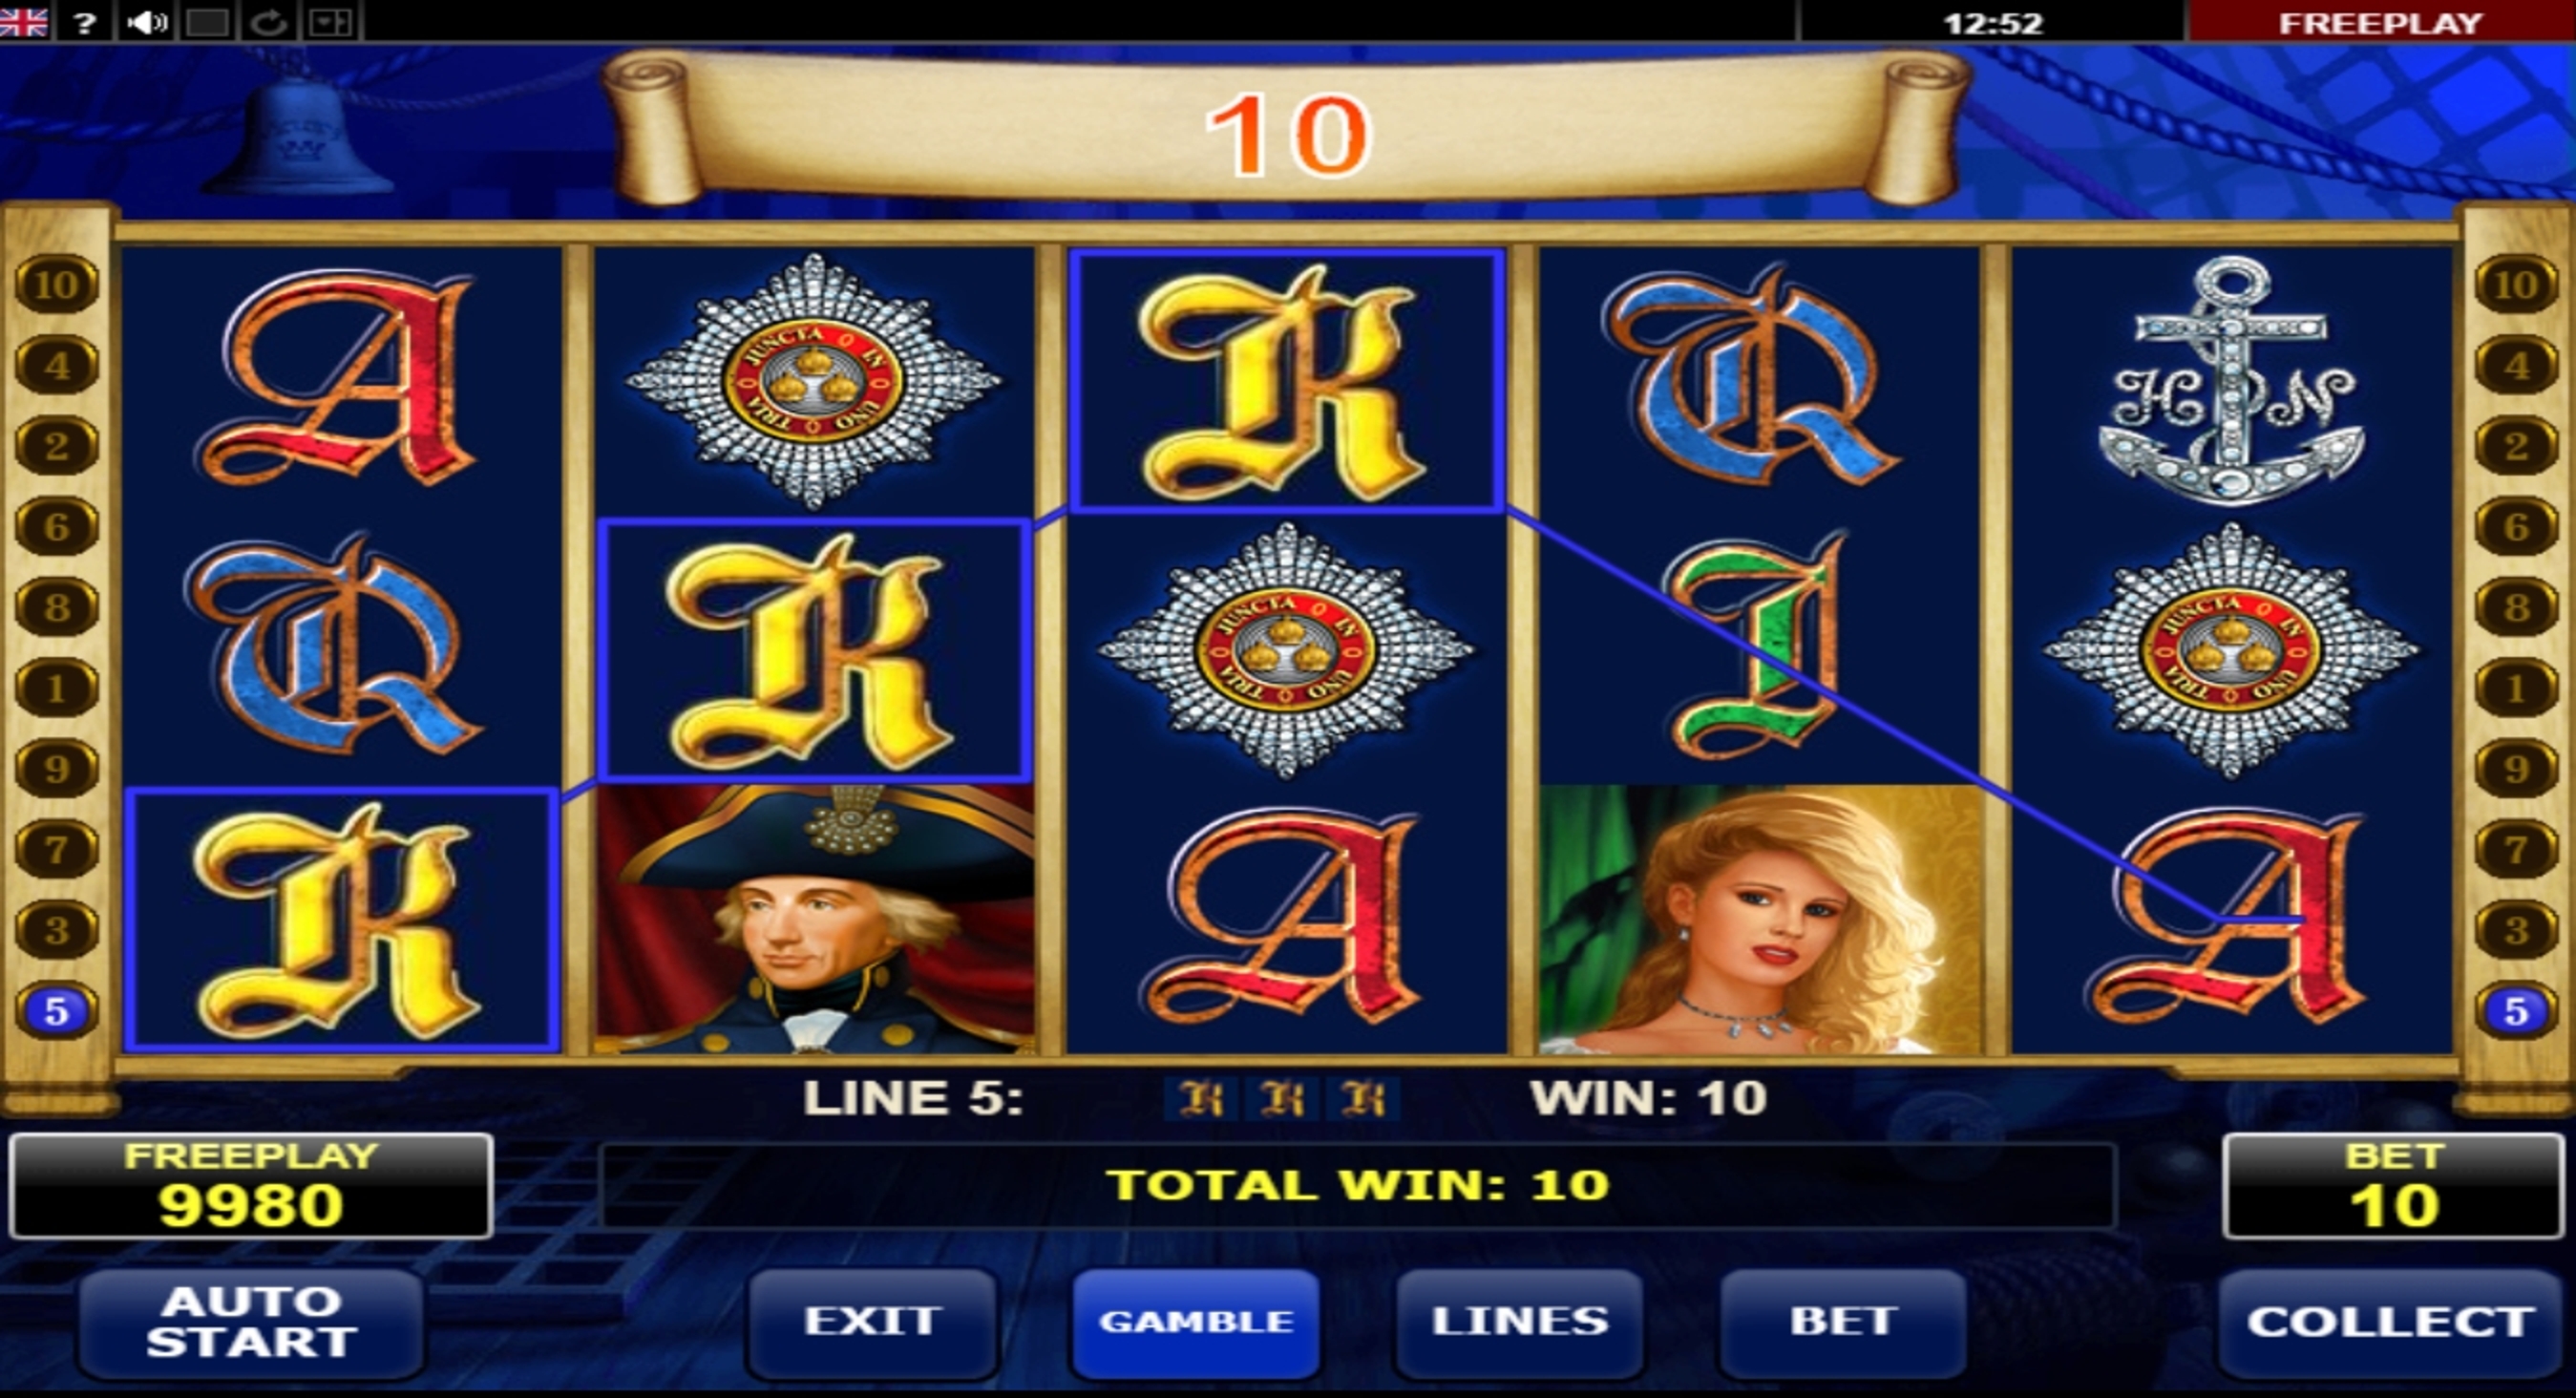This screenshot has height=1398, width=2576.
Task: Gamble the current win
Action: point(1196,1322)
